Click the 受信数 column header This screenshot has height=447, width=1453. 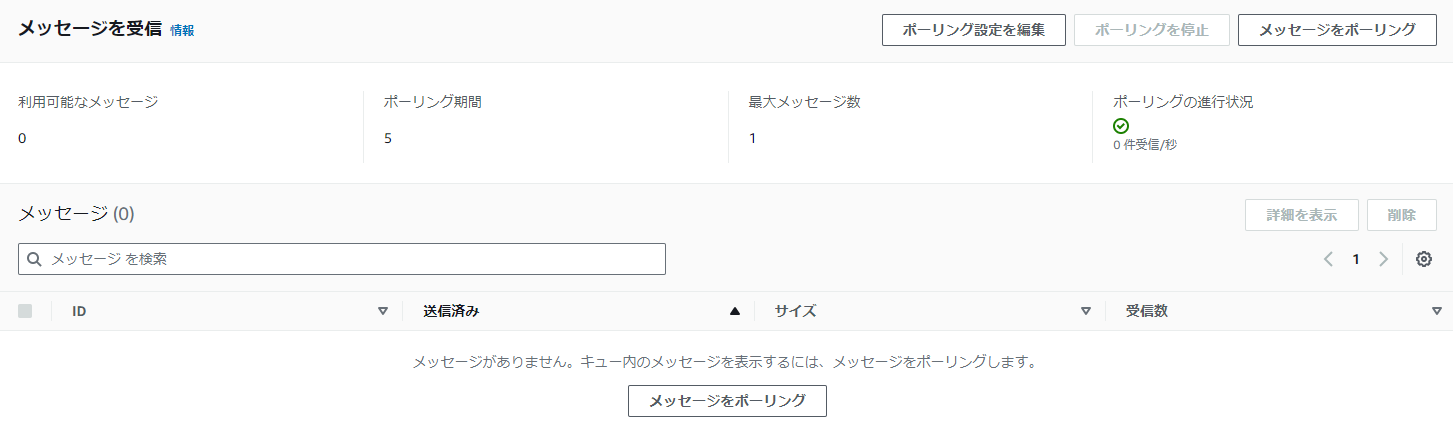(1147, 311)
